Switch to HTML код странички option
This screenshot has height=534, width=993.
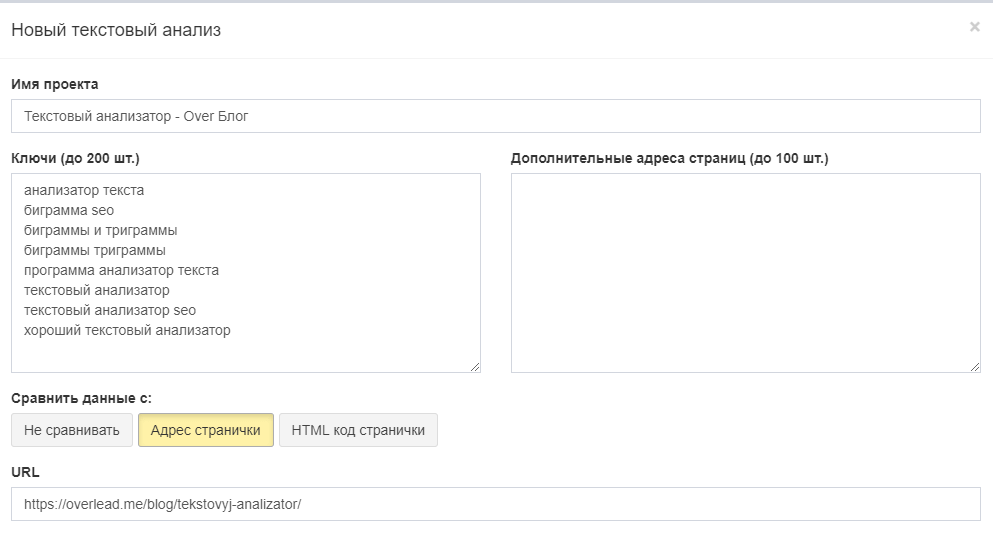358,430
